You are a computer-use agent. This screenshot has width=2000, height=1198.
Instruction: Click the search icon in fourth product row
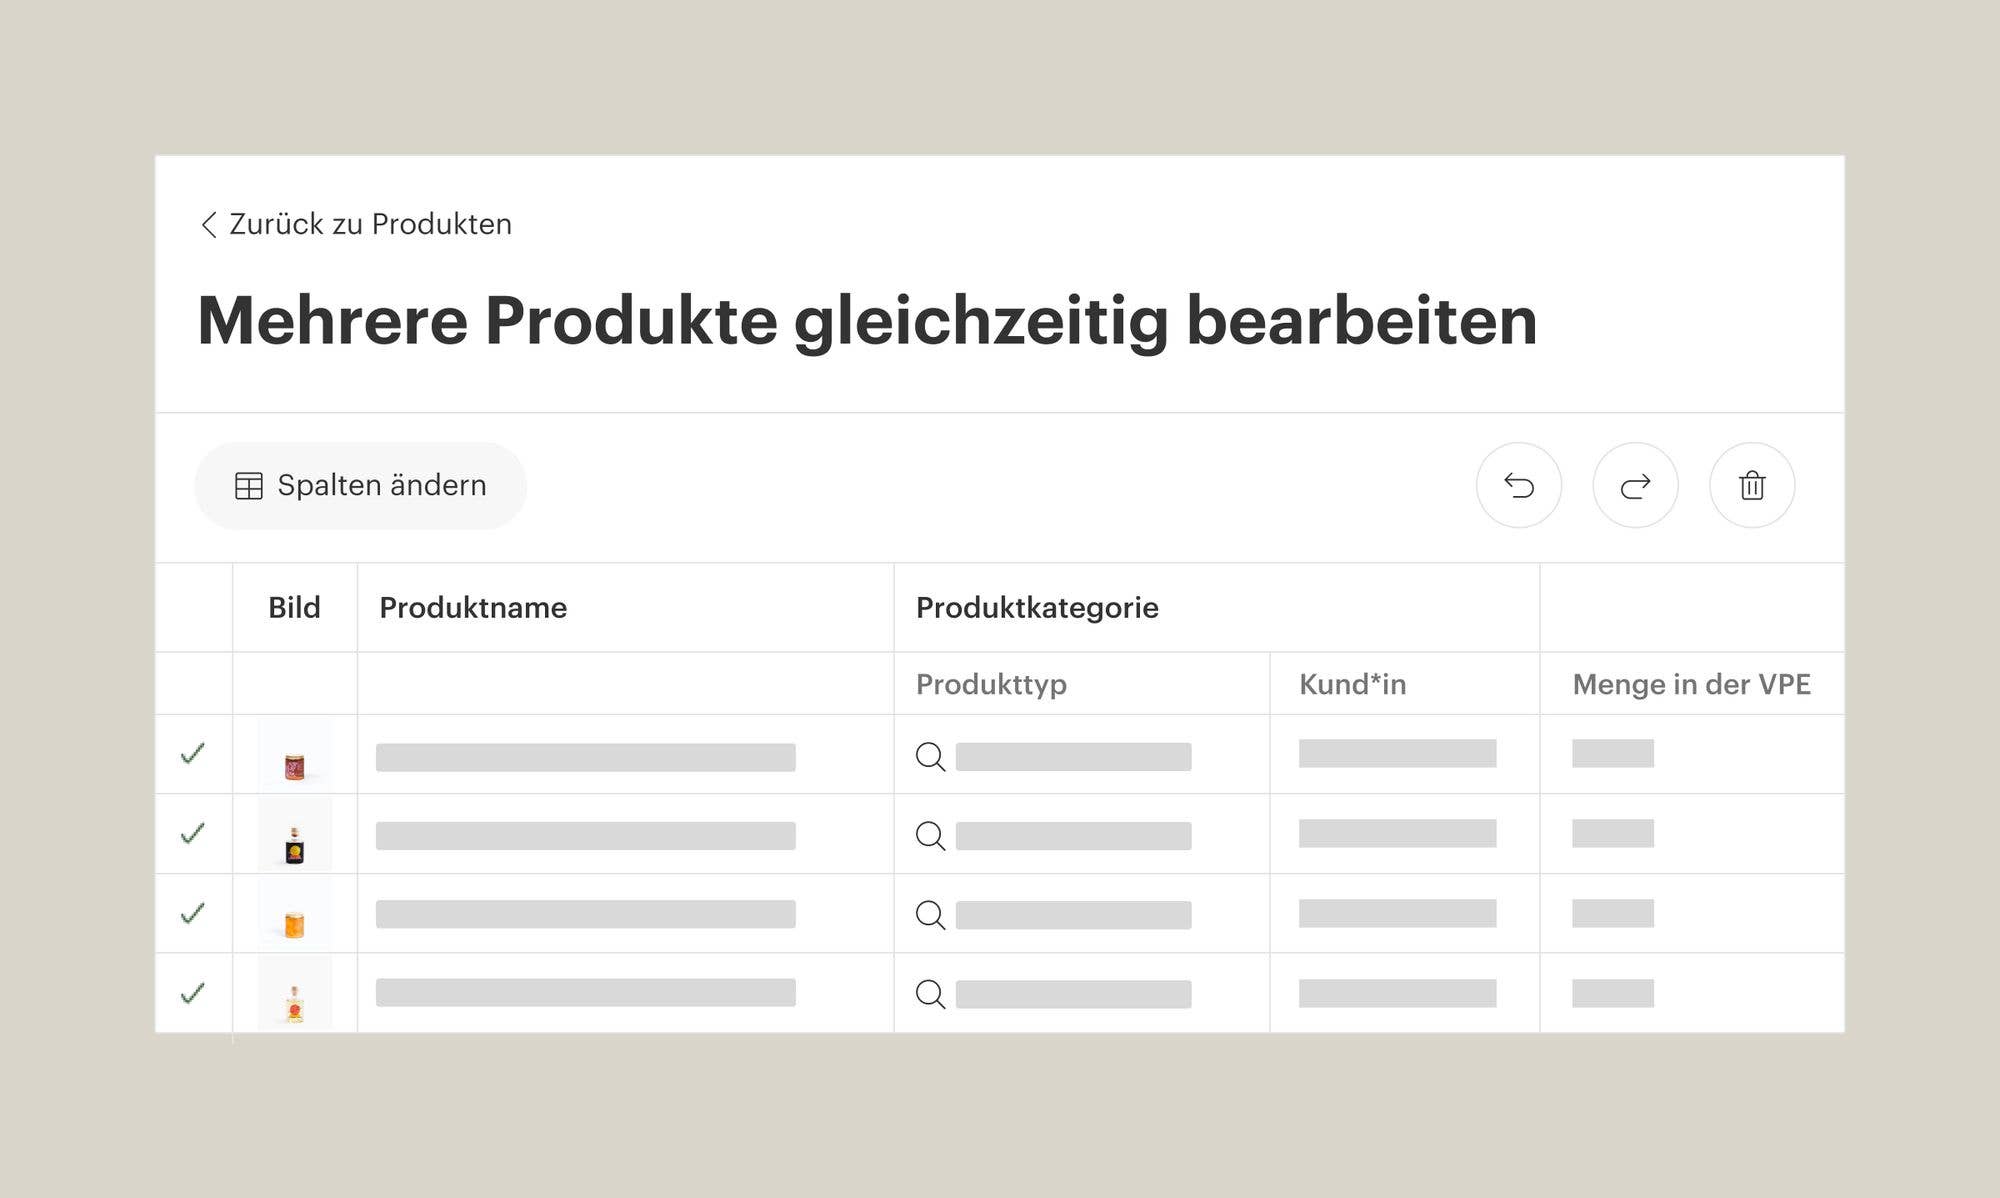pos(930,994)
